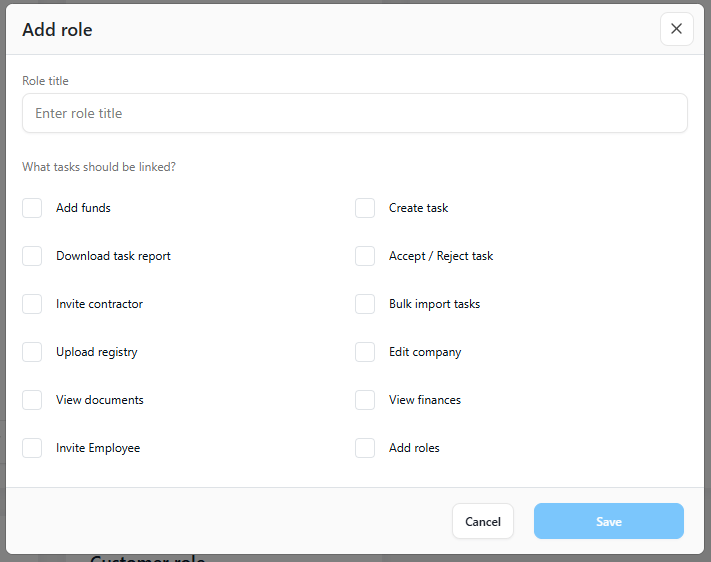Click the Role title field label
The width and height of the screenshot is (711, 562).
(45, 81)
